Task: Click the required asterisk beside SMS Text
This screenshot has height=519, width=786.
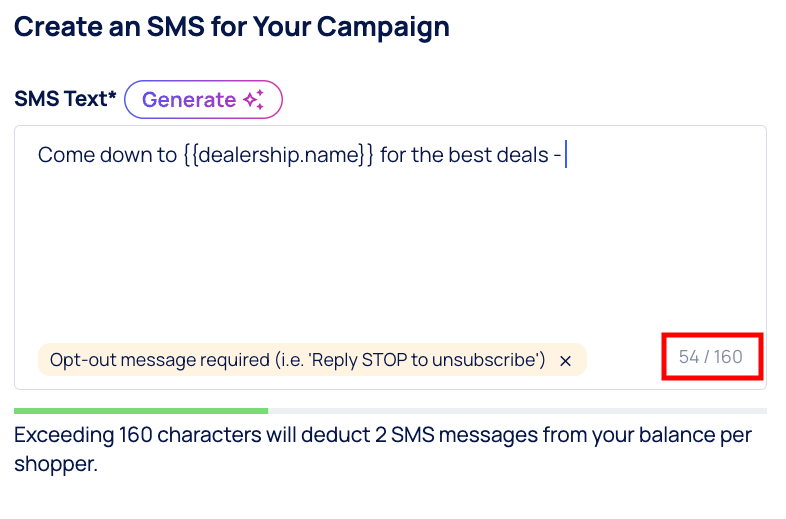Action: click(113, 98)
